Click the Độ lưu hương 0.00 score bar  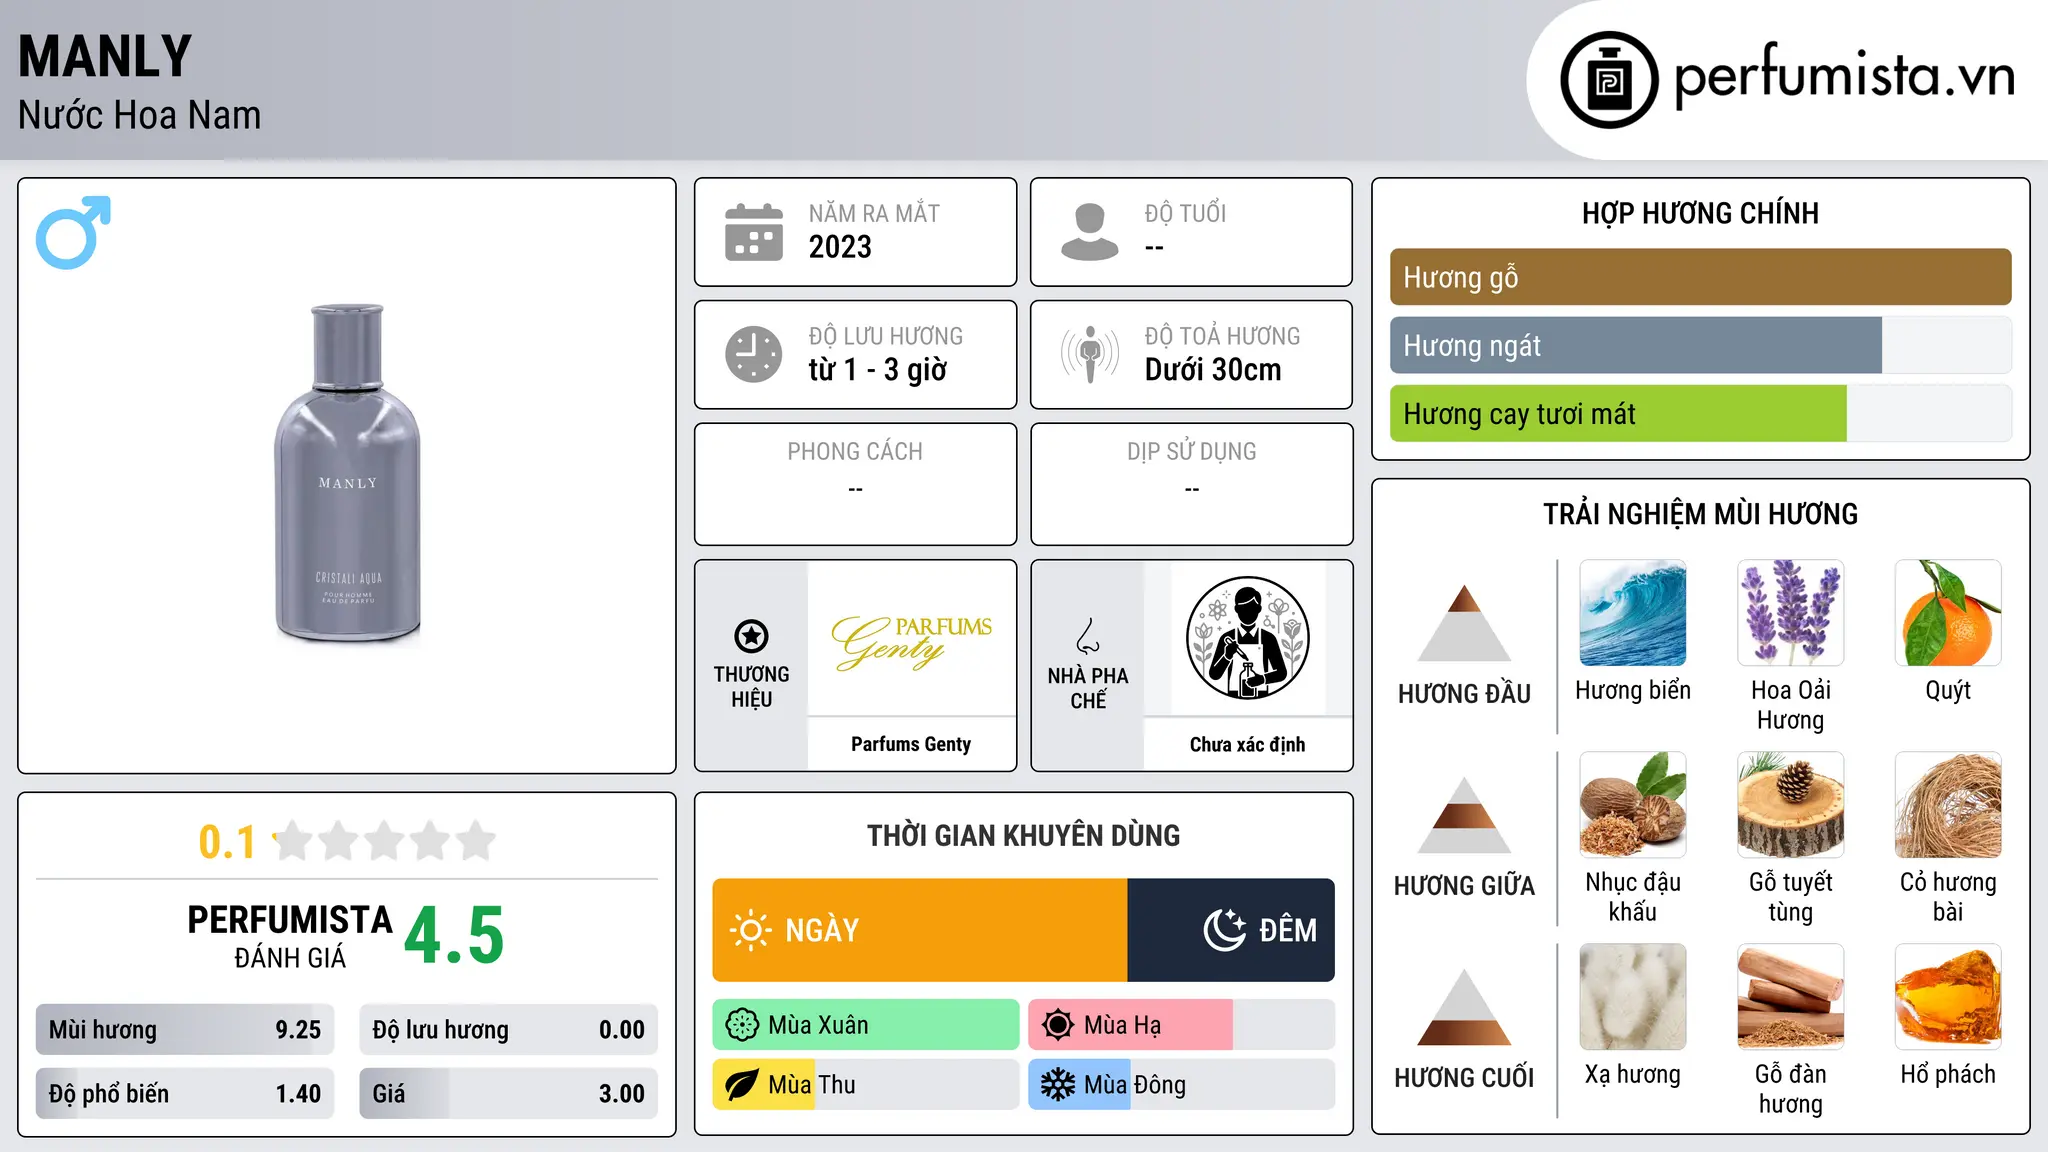[509, 1030]
